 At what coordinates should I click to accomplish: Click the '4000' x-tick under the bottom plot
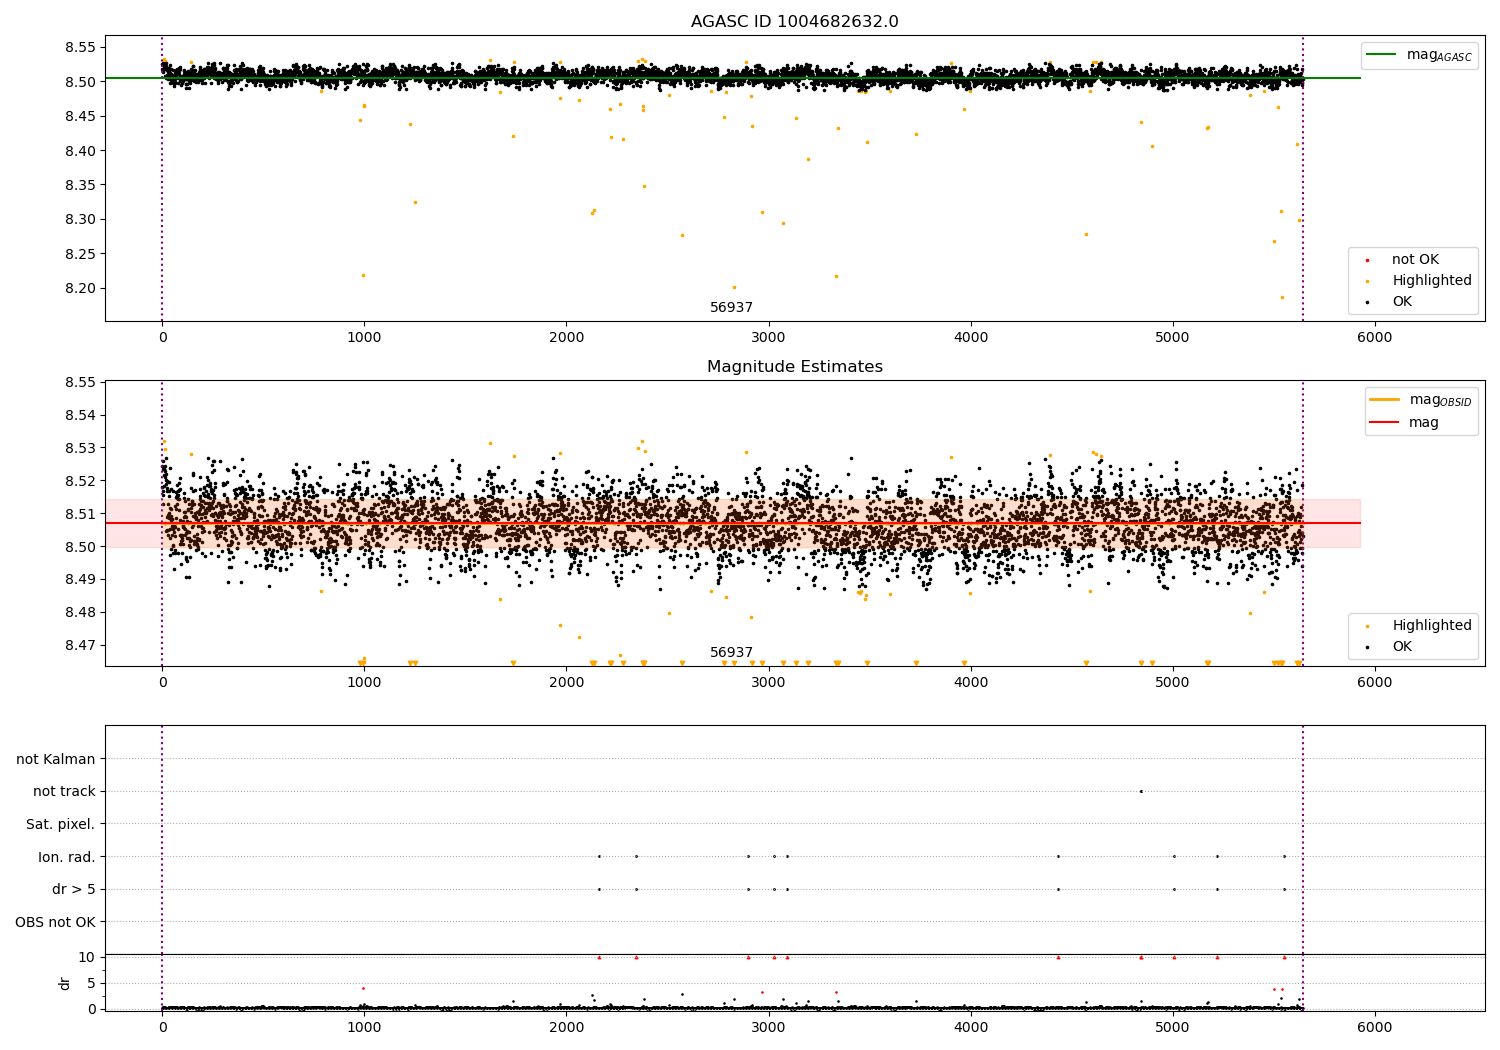[x=970, y=1028]
